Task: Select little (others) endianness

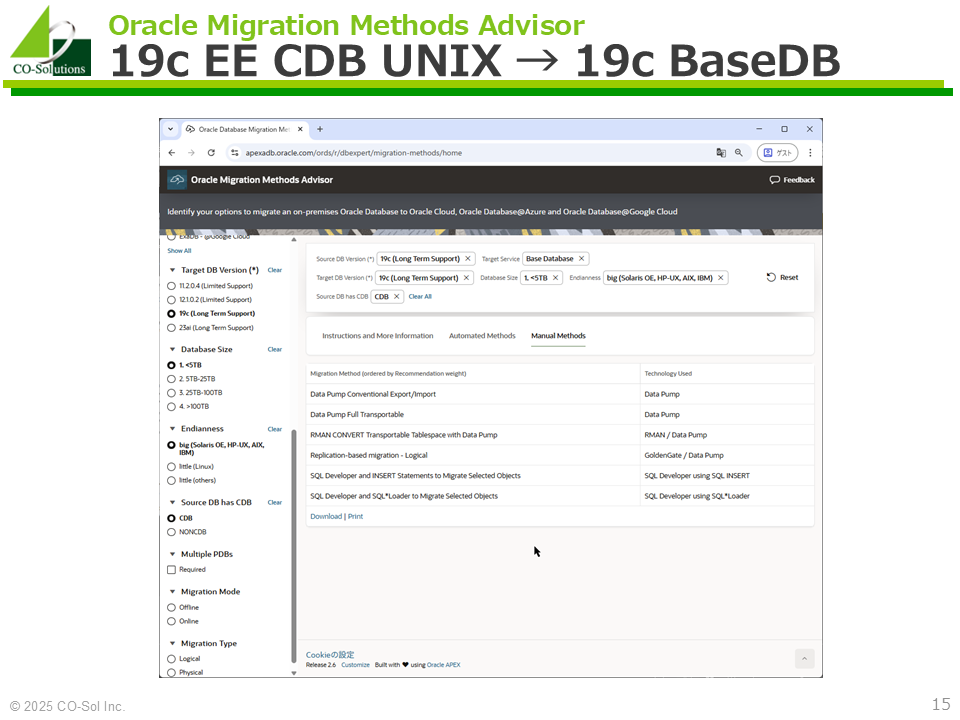Action: click(171, 481)
